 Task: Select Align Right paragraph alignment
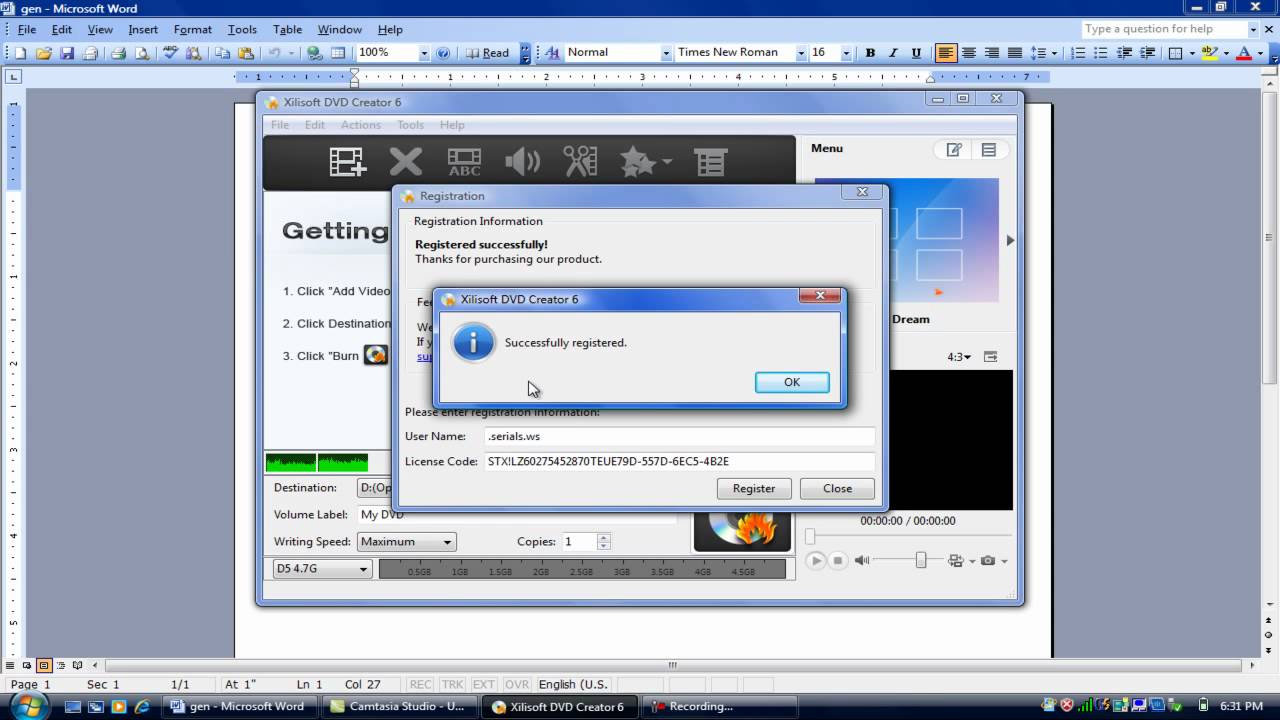[x=992, y=53]
